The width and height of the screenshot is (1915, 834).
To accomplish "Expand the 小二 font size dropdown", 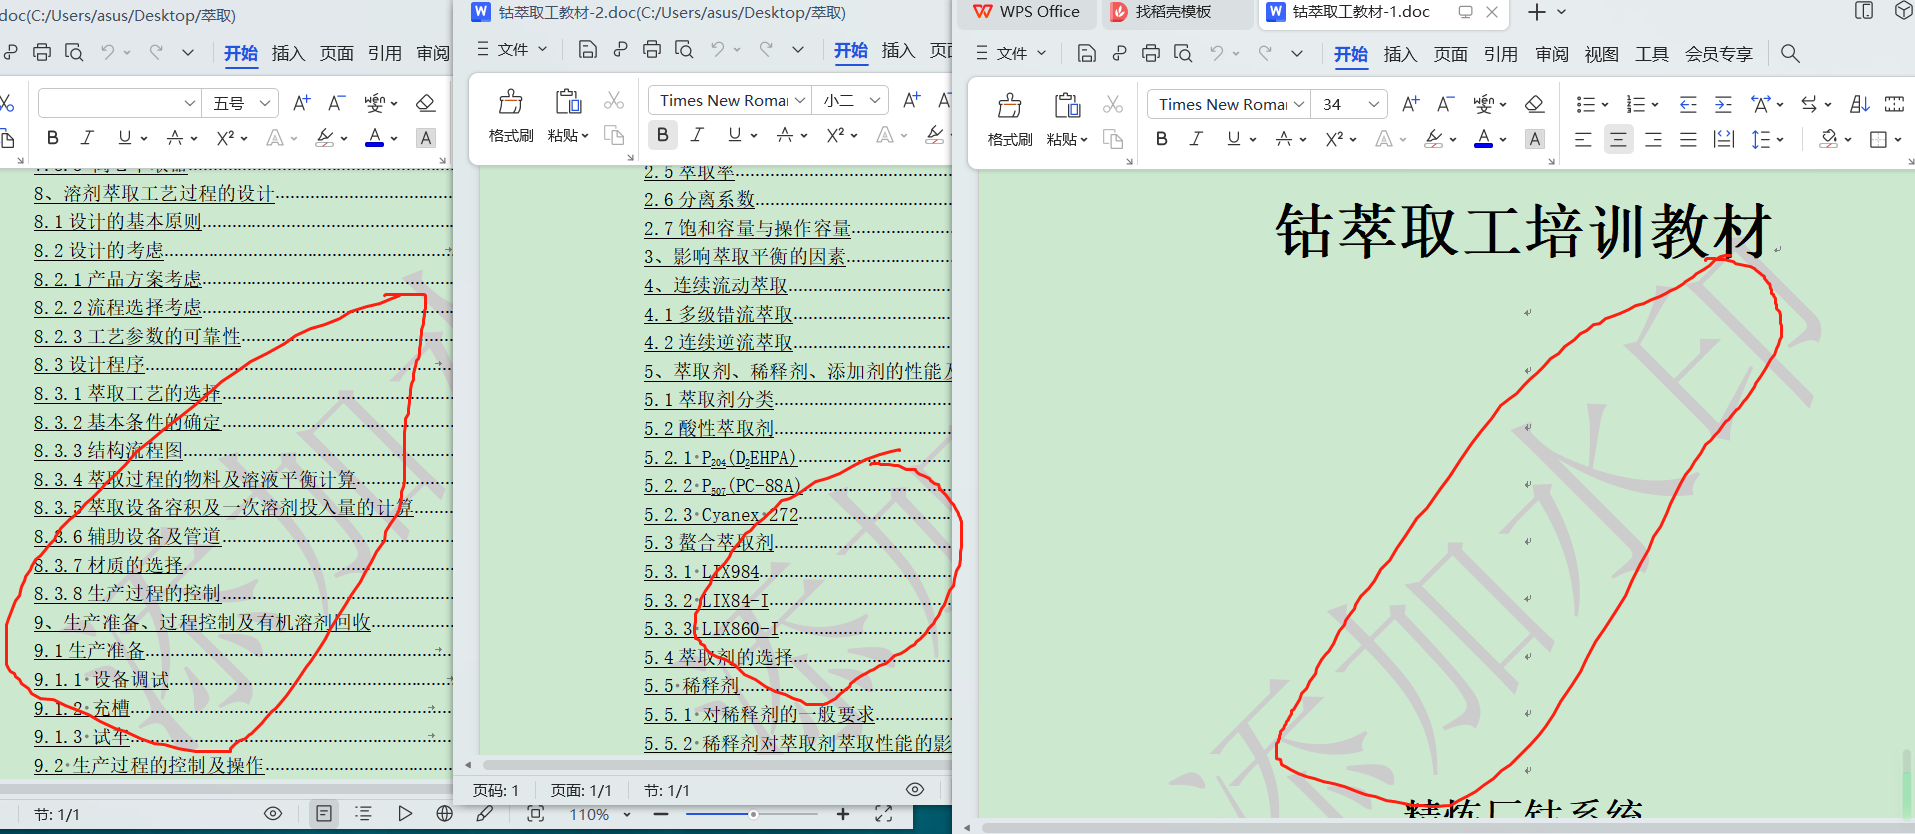I will [x=875, y=100].
